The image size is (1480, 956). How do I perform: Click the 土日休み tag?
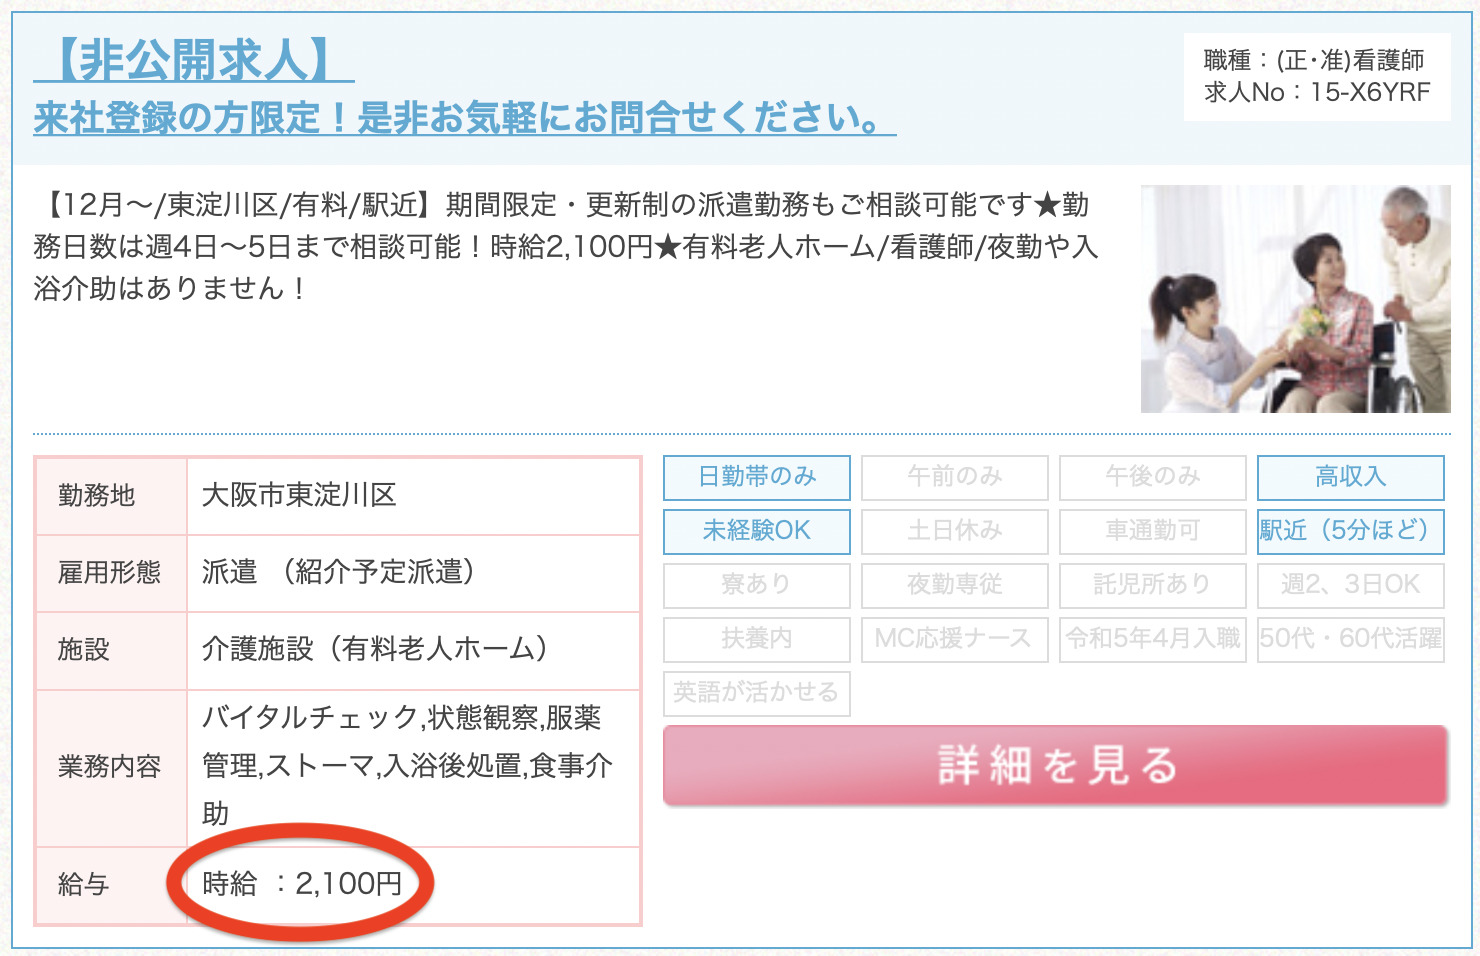(955, 531)
